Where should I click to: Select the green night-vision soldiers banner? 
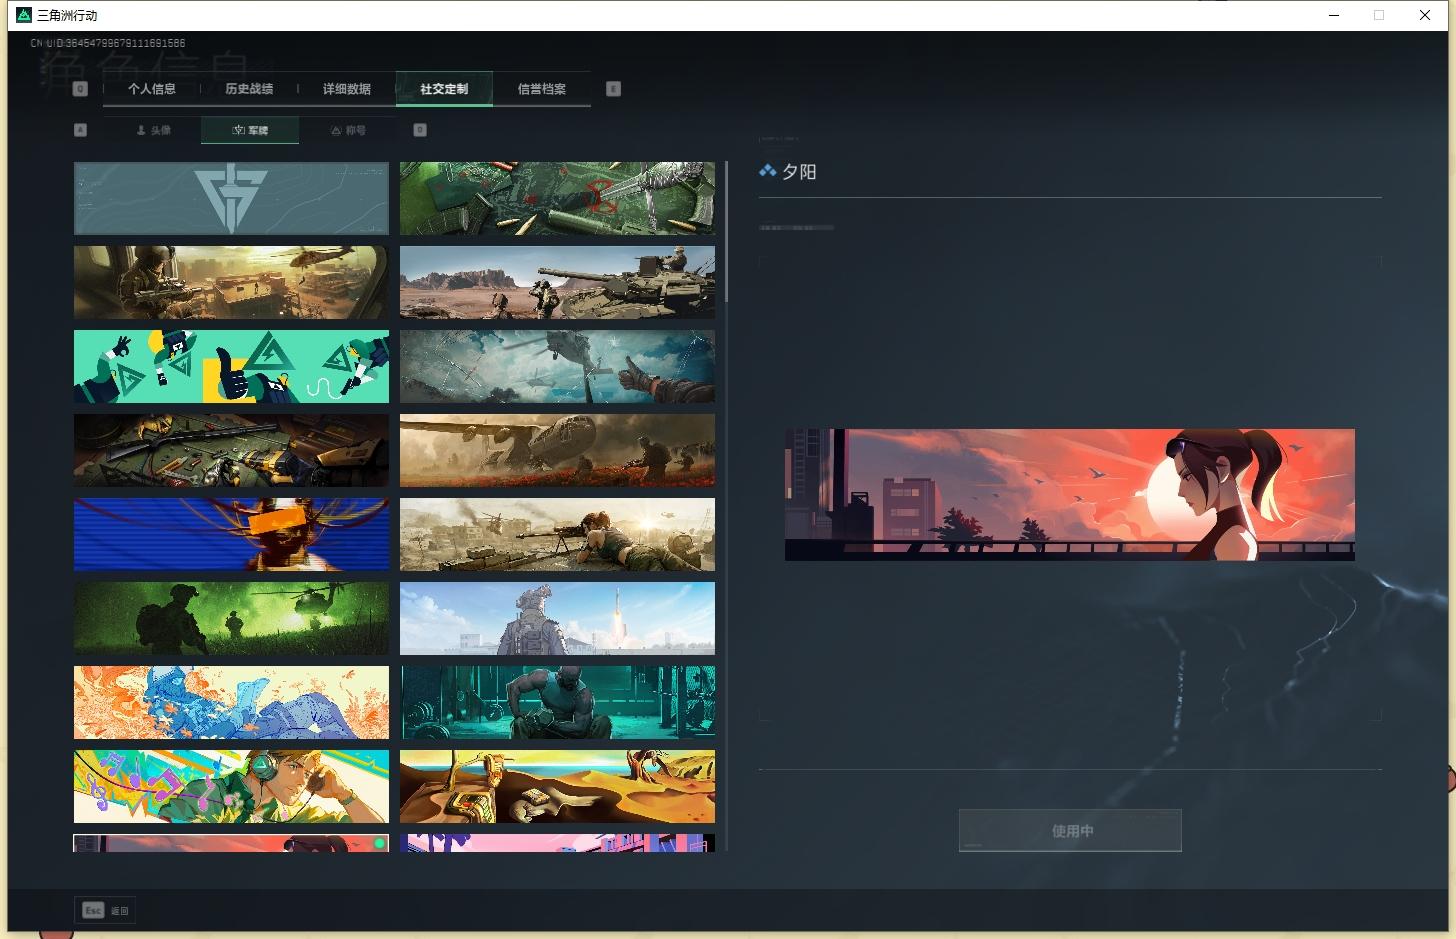[231, 619]
